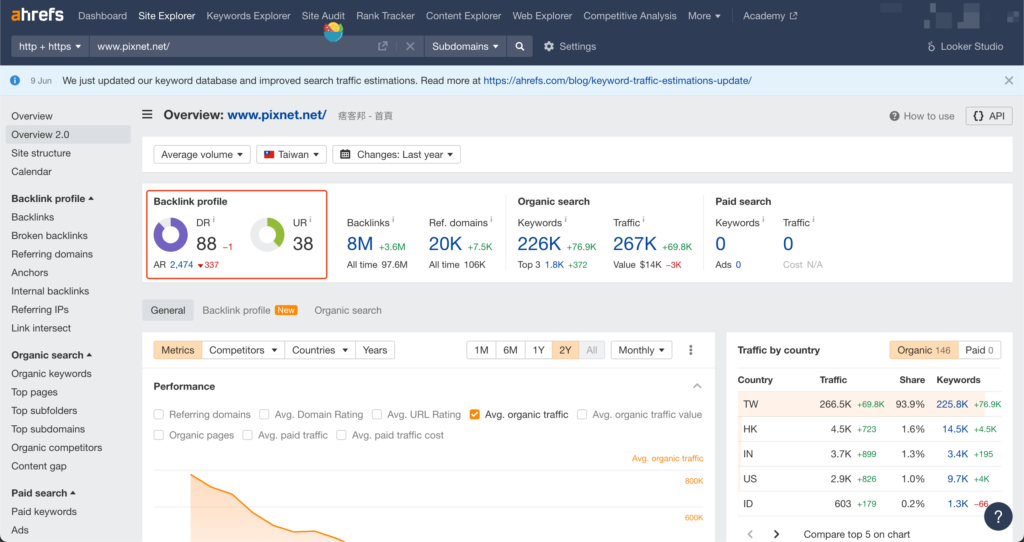Clear the URL field with X icon

(x=410, y=46)
